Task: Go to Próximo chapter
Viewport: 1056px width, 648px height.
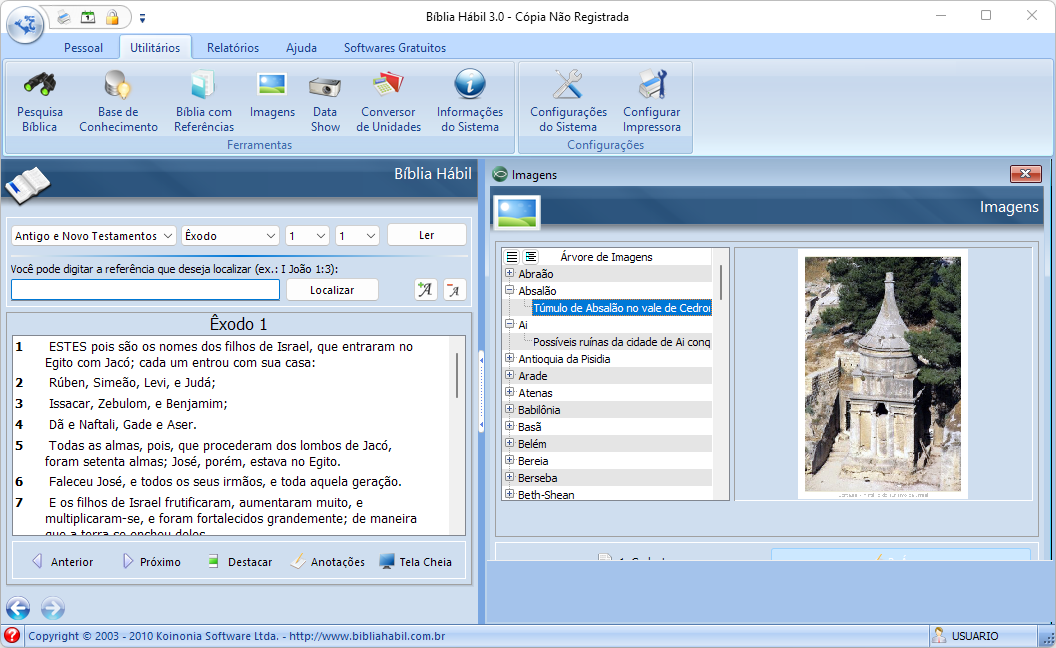Action: [152, 562]
